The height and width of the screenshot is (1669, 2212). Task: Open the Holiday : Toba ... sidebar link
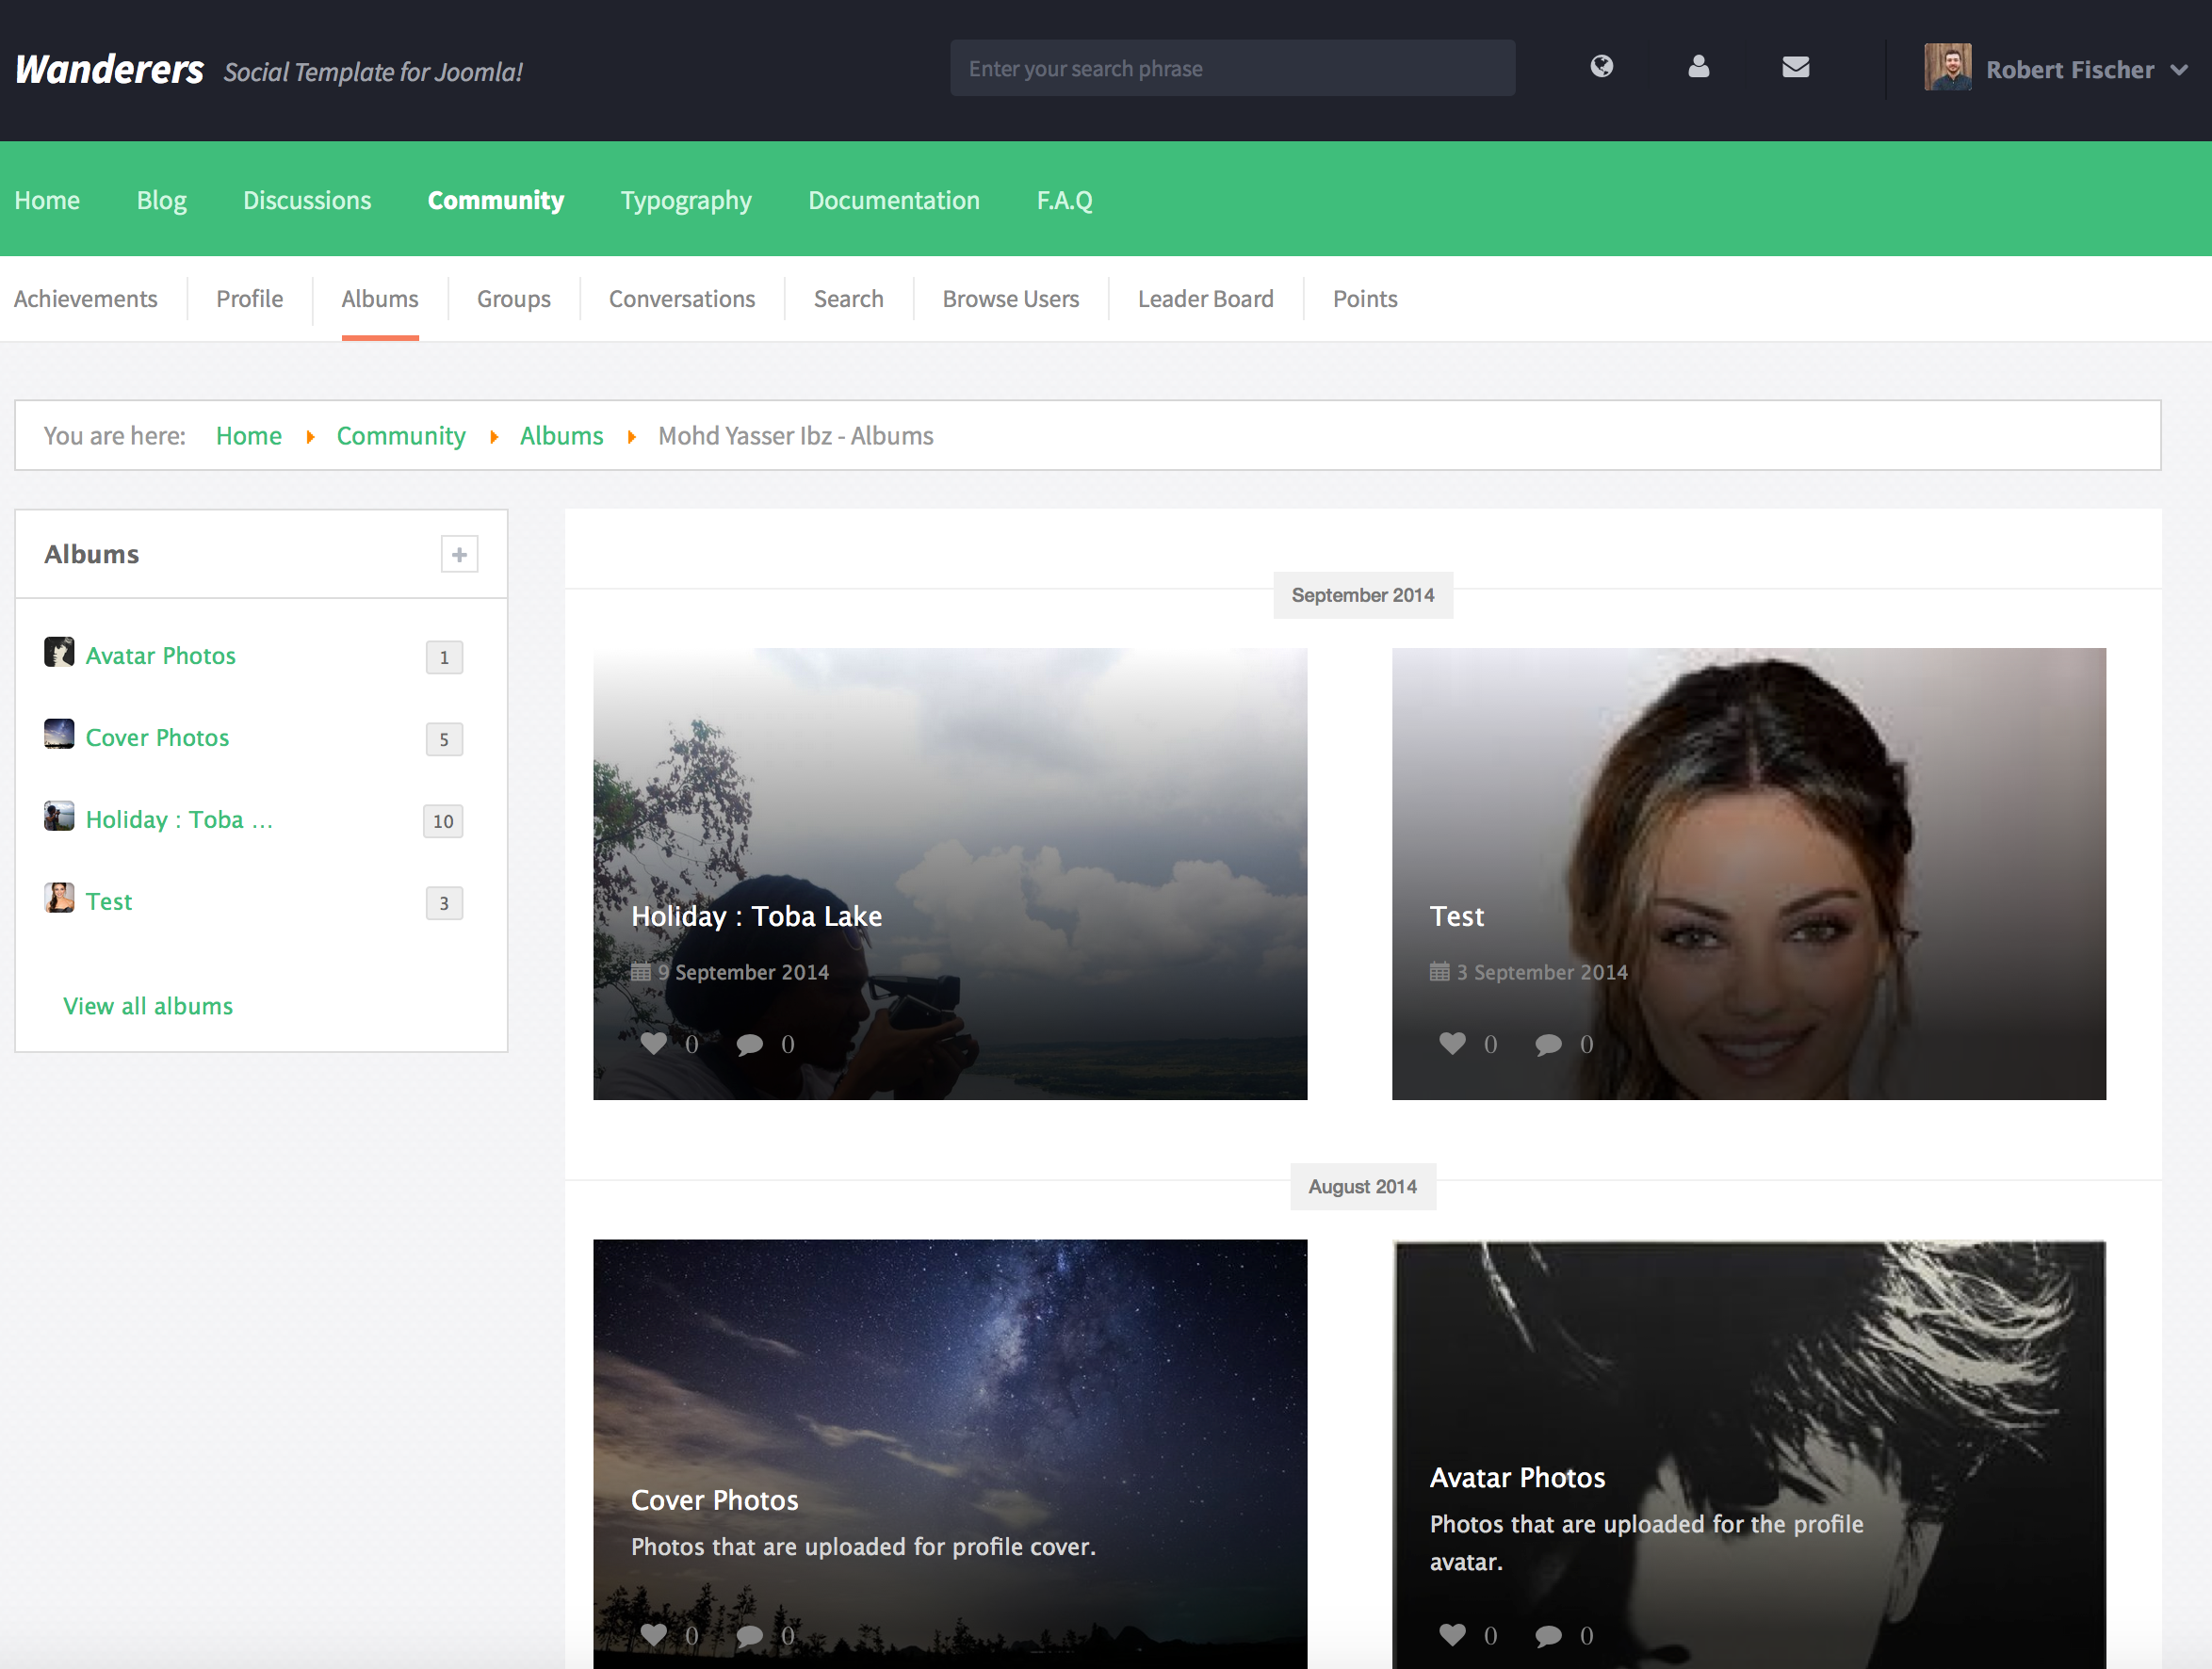pos(179,819)
